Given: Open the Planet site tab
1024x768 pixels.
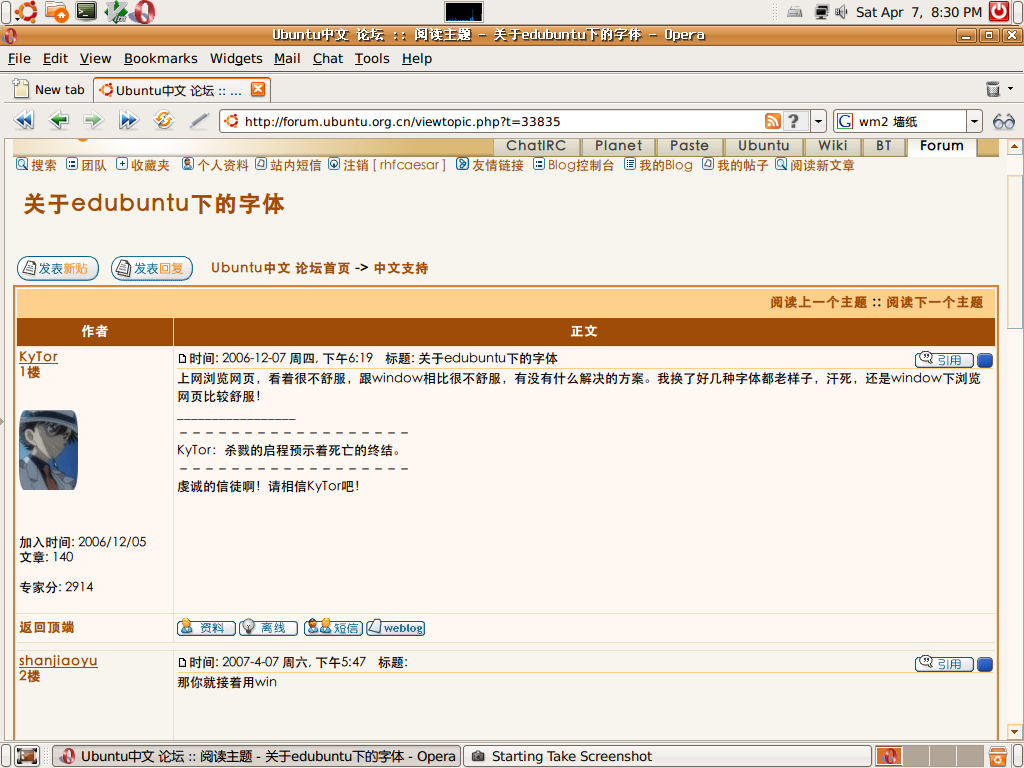Looking at the screenshot, I should pos(618,146).
